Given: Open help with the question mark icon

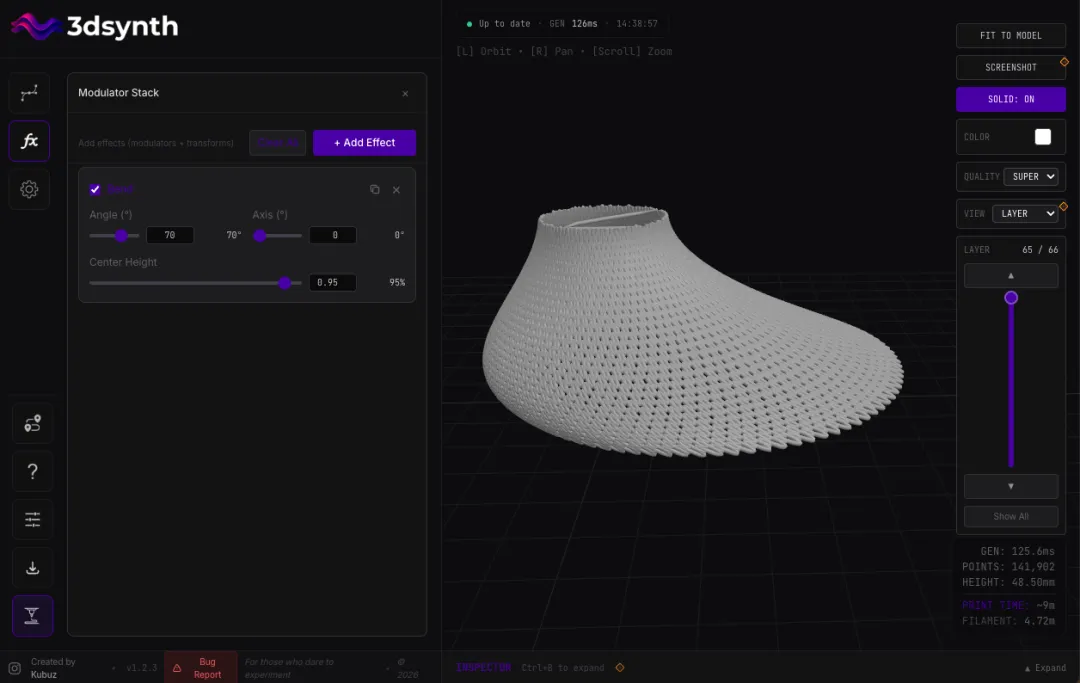Looking at the screenshot, I should (32, 472).
